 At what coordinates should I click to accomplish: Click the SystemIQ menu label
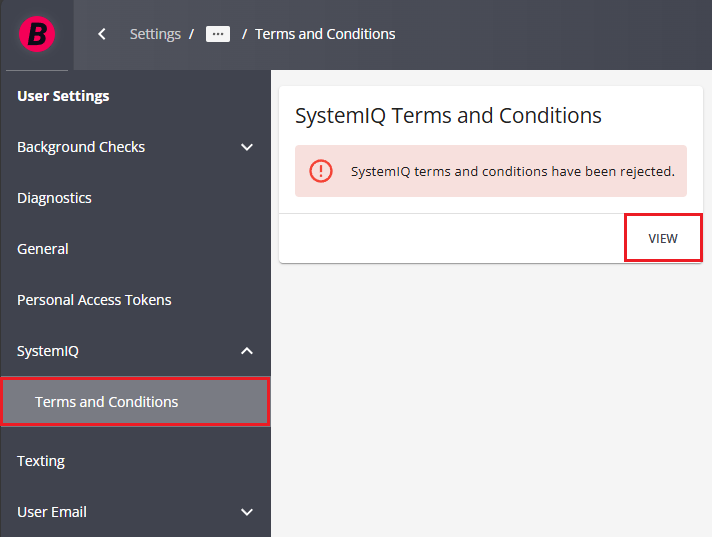pos(48,351)
